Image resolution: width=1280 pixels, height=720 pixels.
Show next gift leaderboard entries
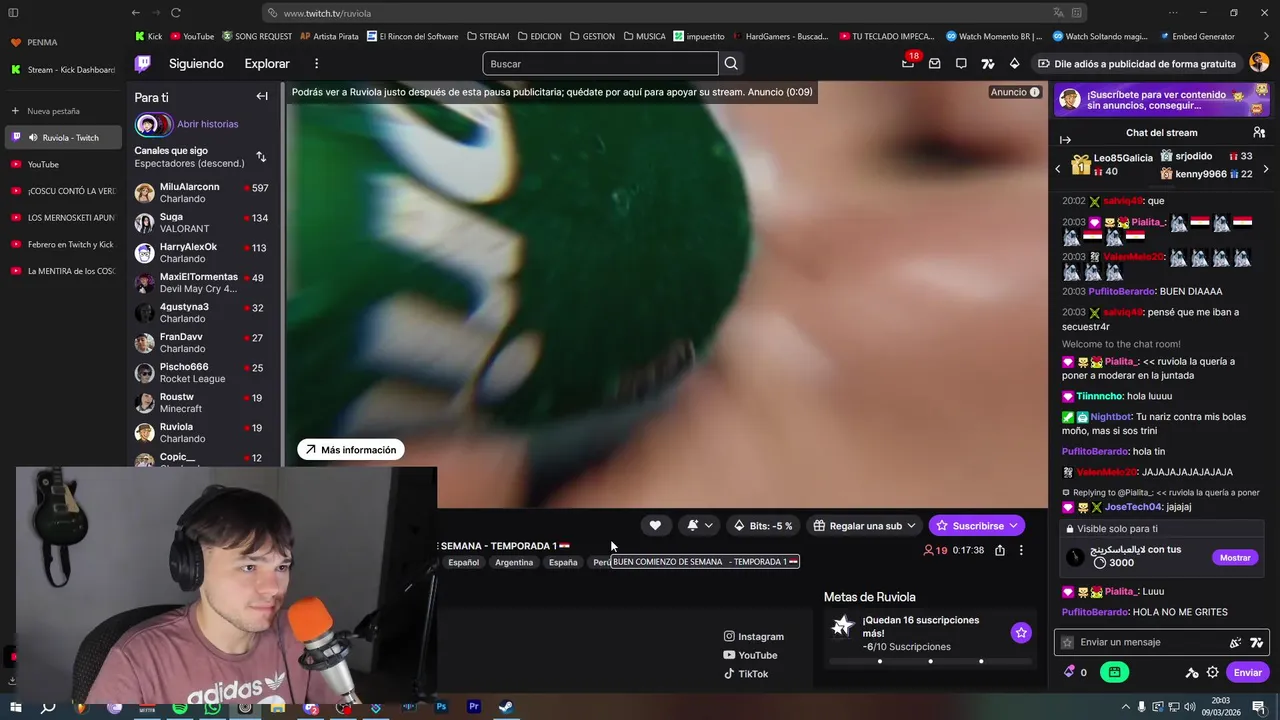pos(1266,169)
